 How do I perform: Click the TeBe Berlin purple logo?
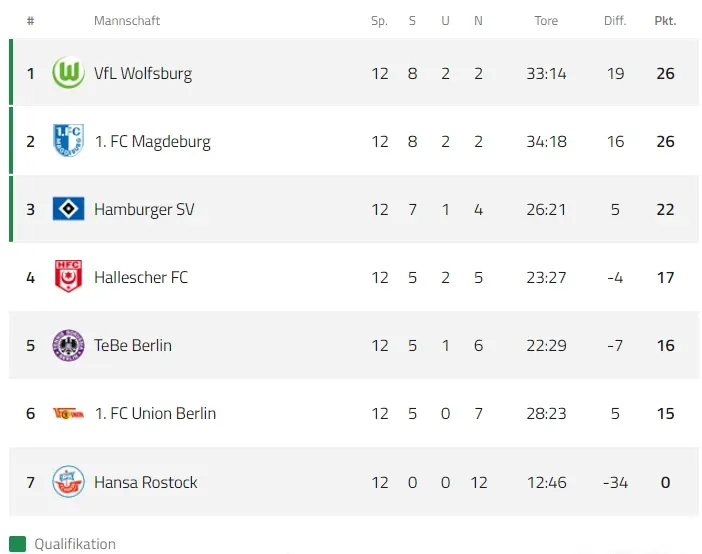coord(68,345)
